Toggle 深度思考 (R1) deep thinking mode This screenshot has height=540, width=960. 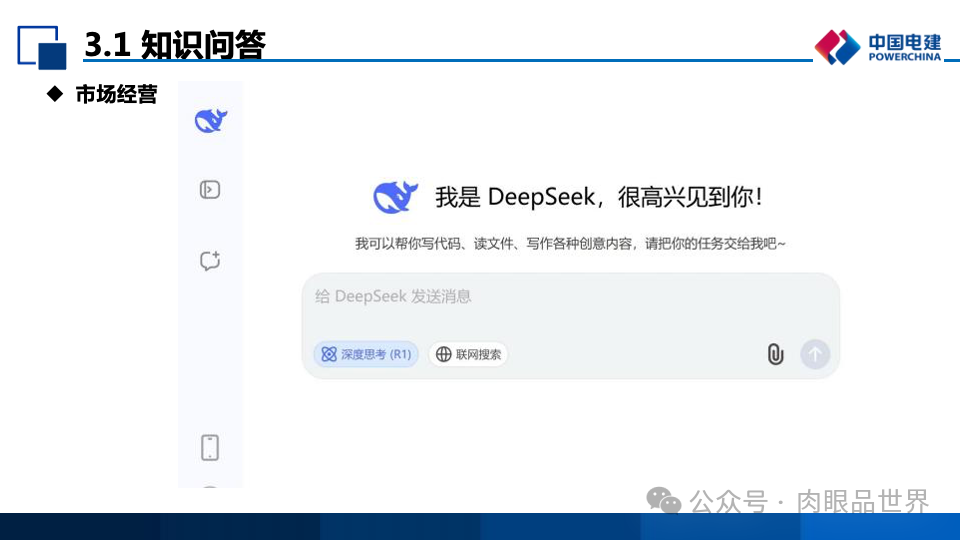click(366, 354)
